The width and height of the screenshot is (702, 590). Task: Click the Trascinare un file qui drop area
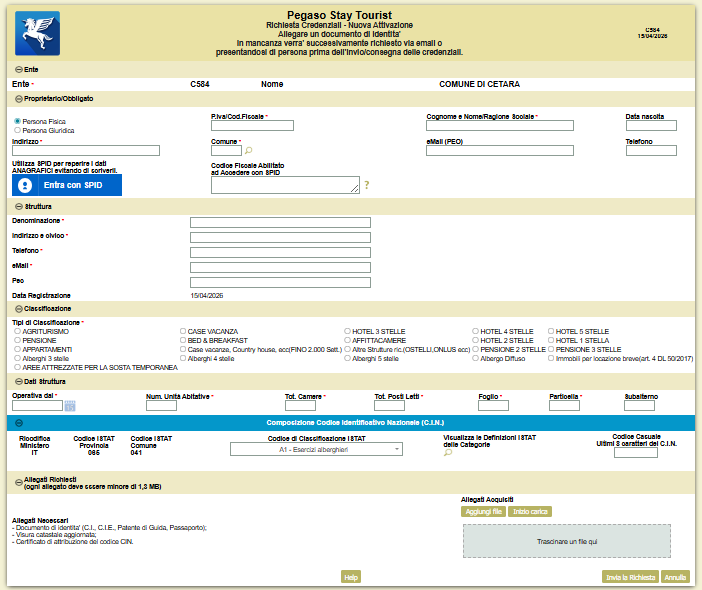[567, 541]
